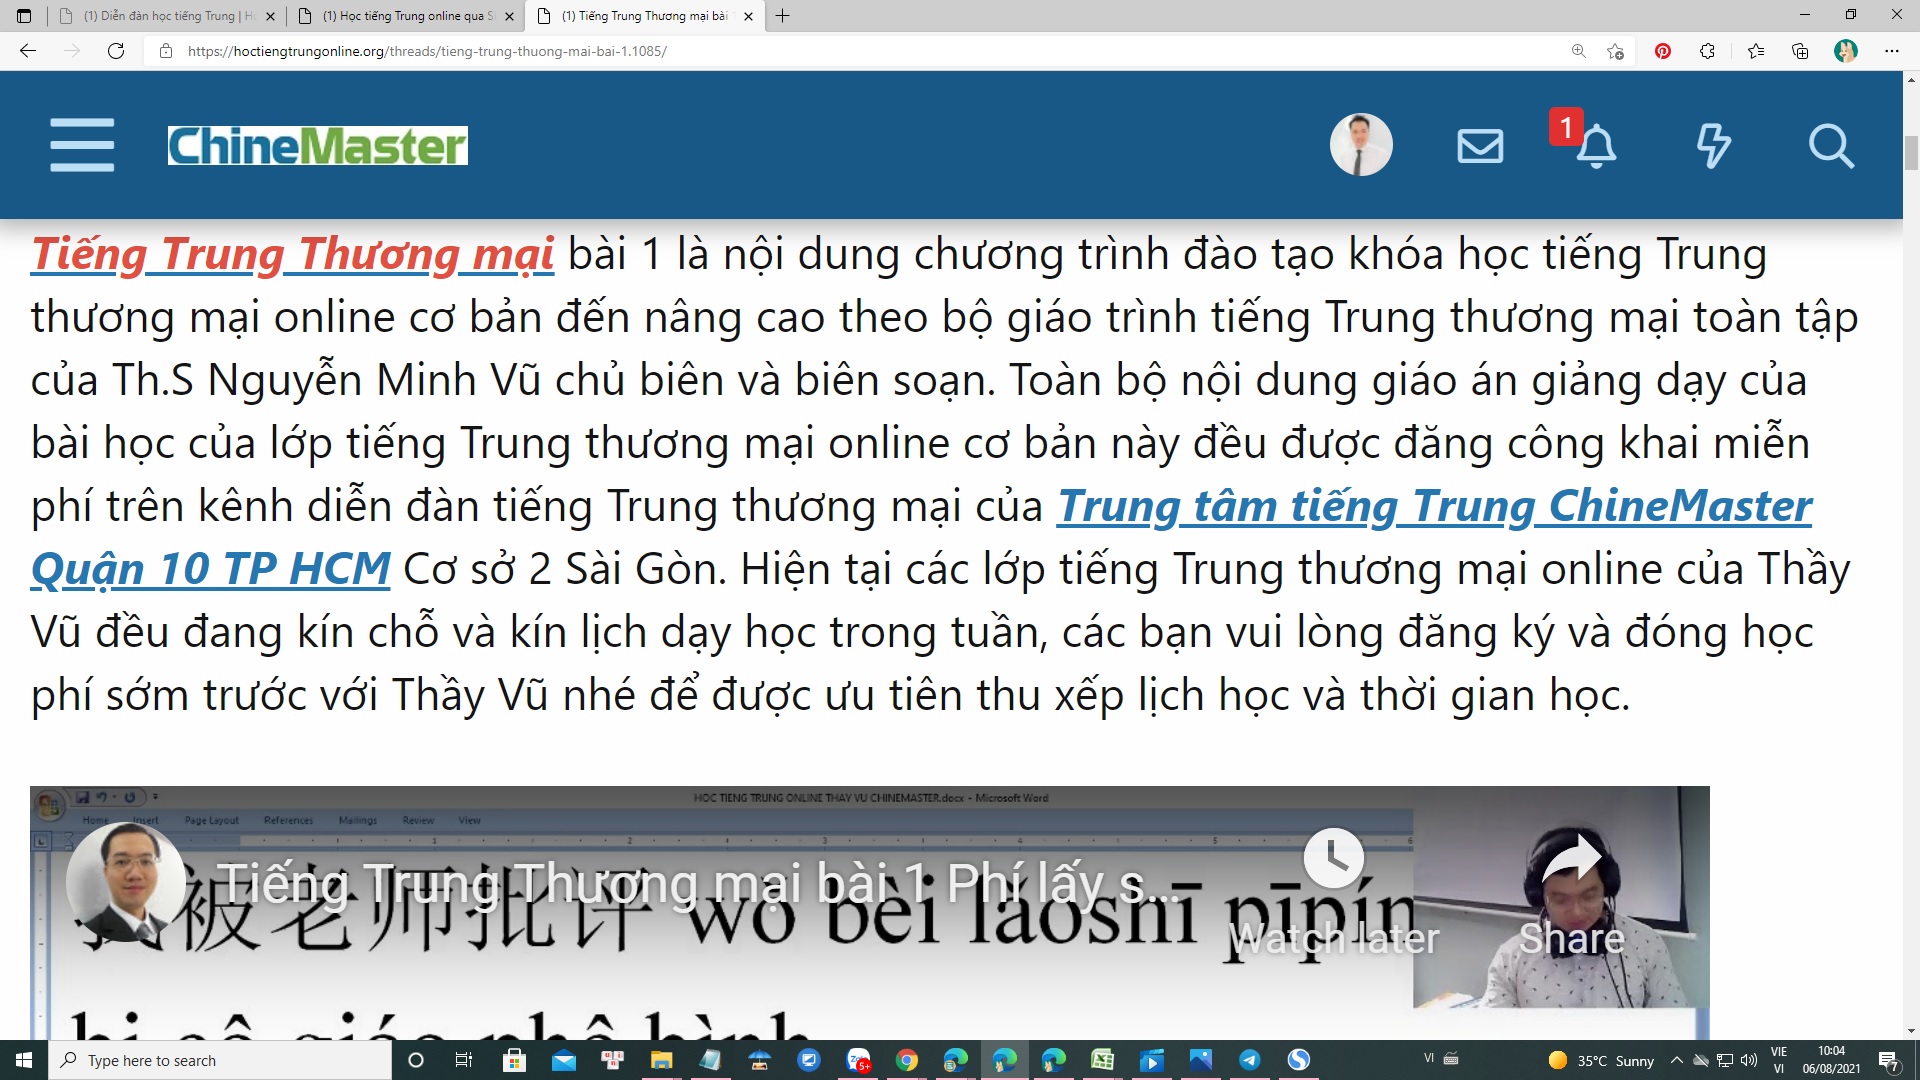
Task: Open the user profile avatar
Action: pyautogui.click(x=1360, y=145)
